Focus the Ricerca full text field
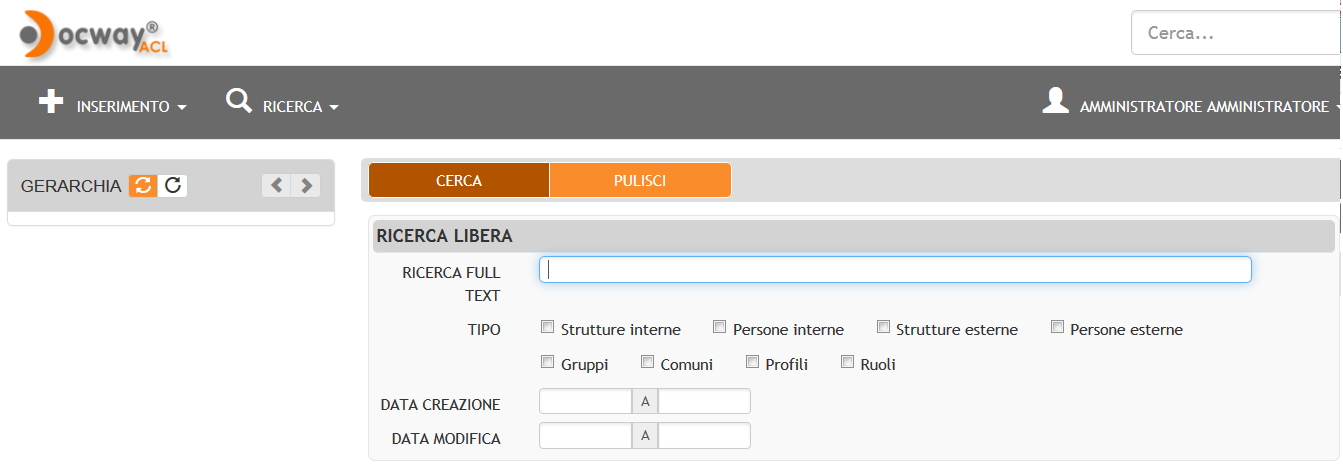Viewport: 1343px width, 465px height. 895,270
